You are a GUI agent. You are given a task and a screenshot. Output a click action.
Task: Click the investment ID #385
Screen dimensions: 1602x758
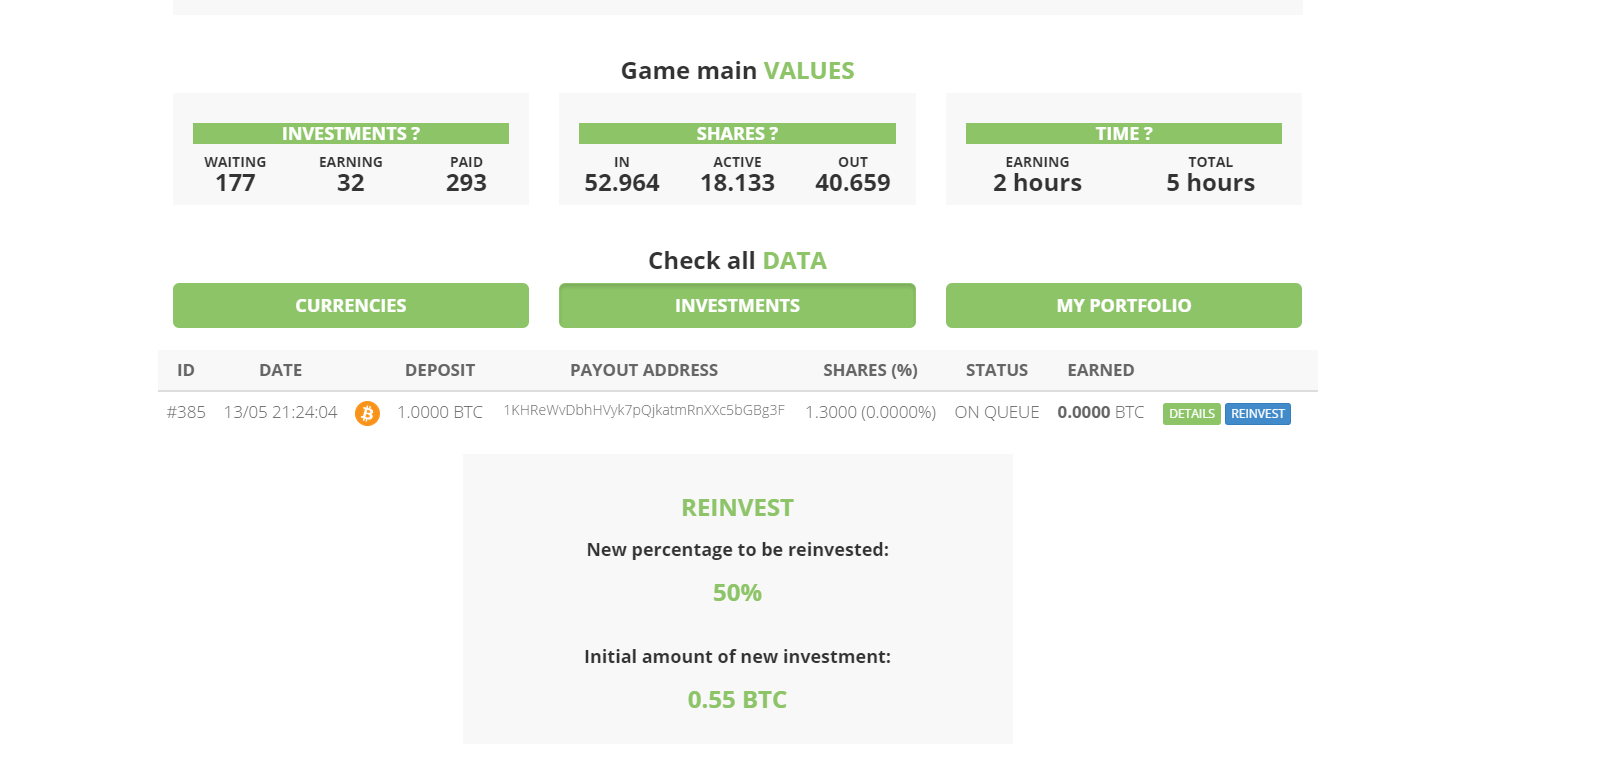click(186, 412)
